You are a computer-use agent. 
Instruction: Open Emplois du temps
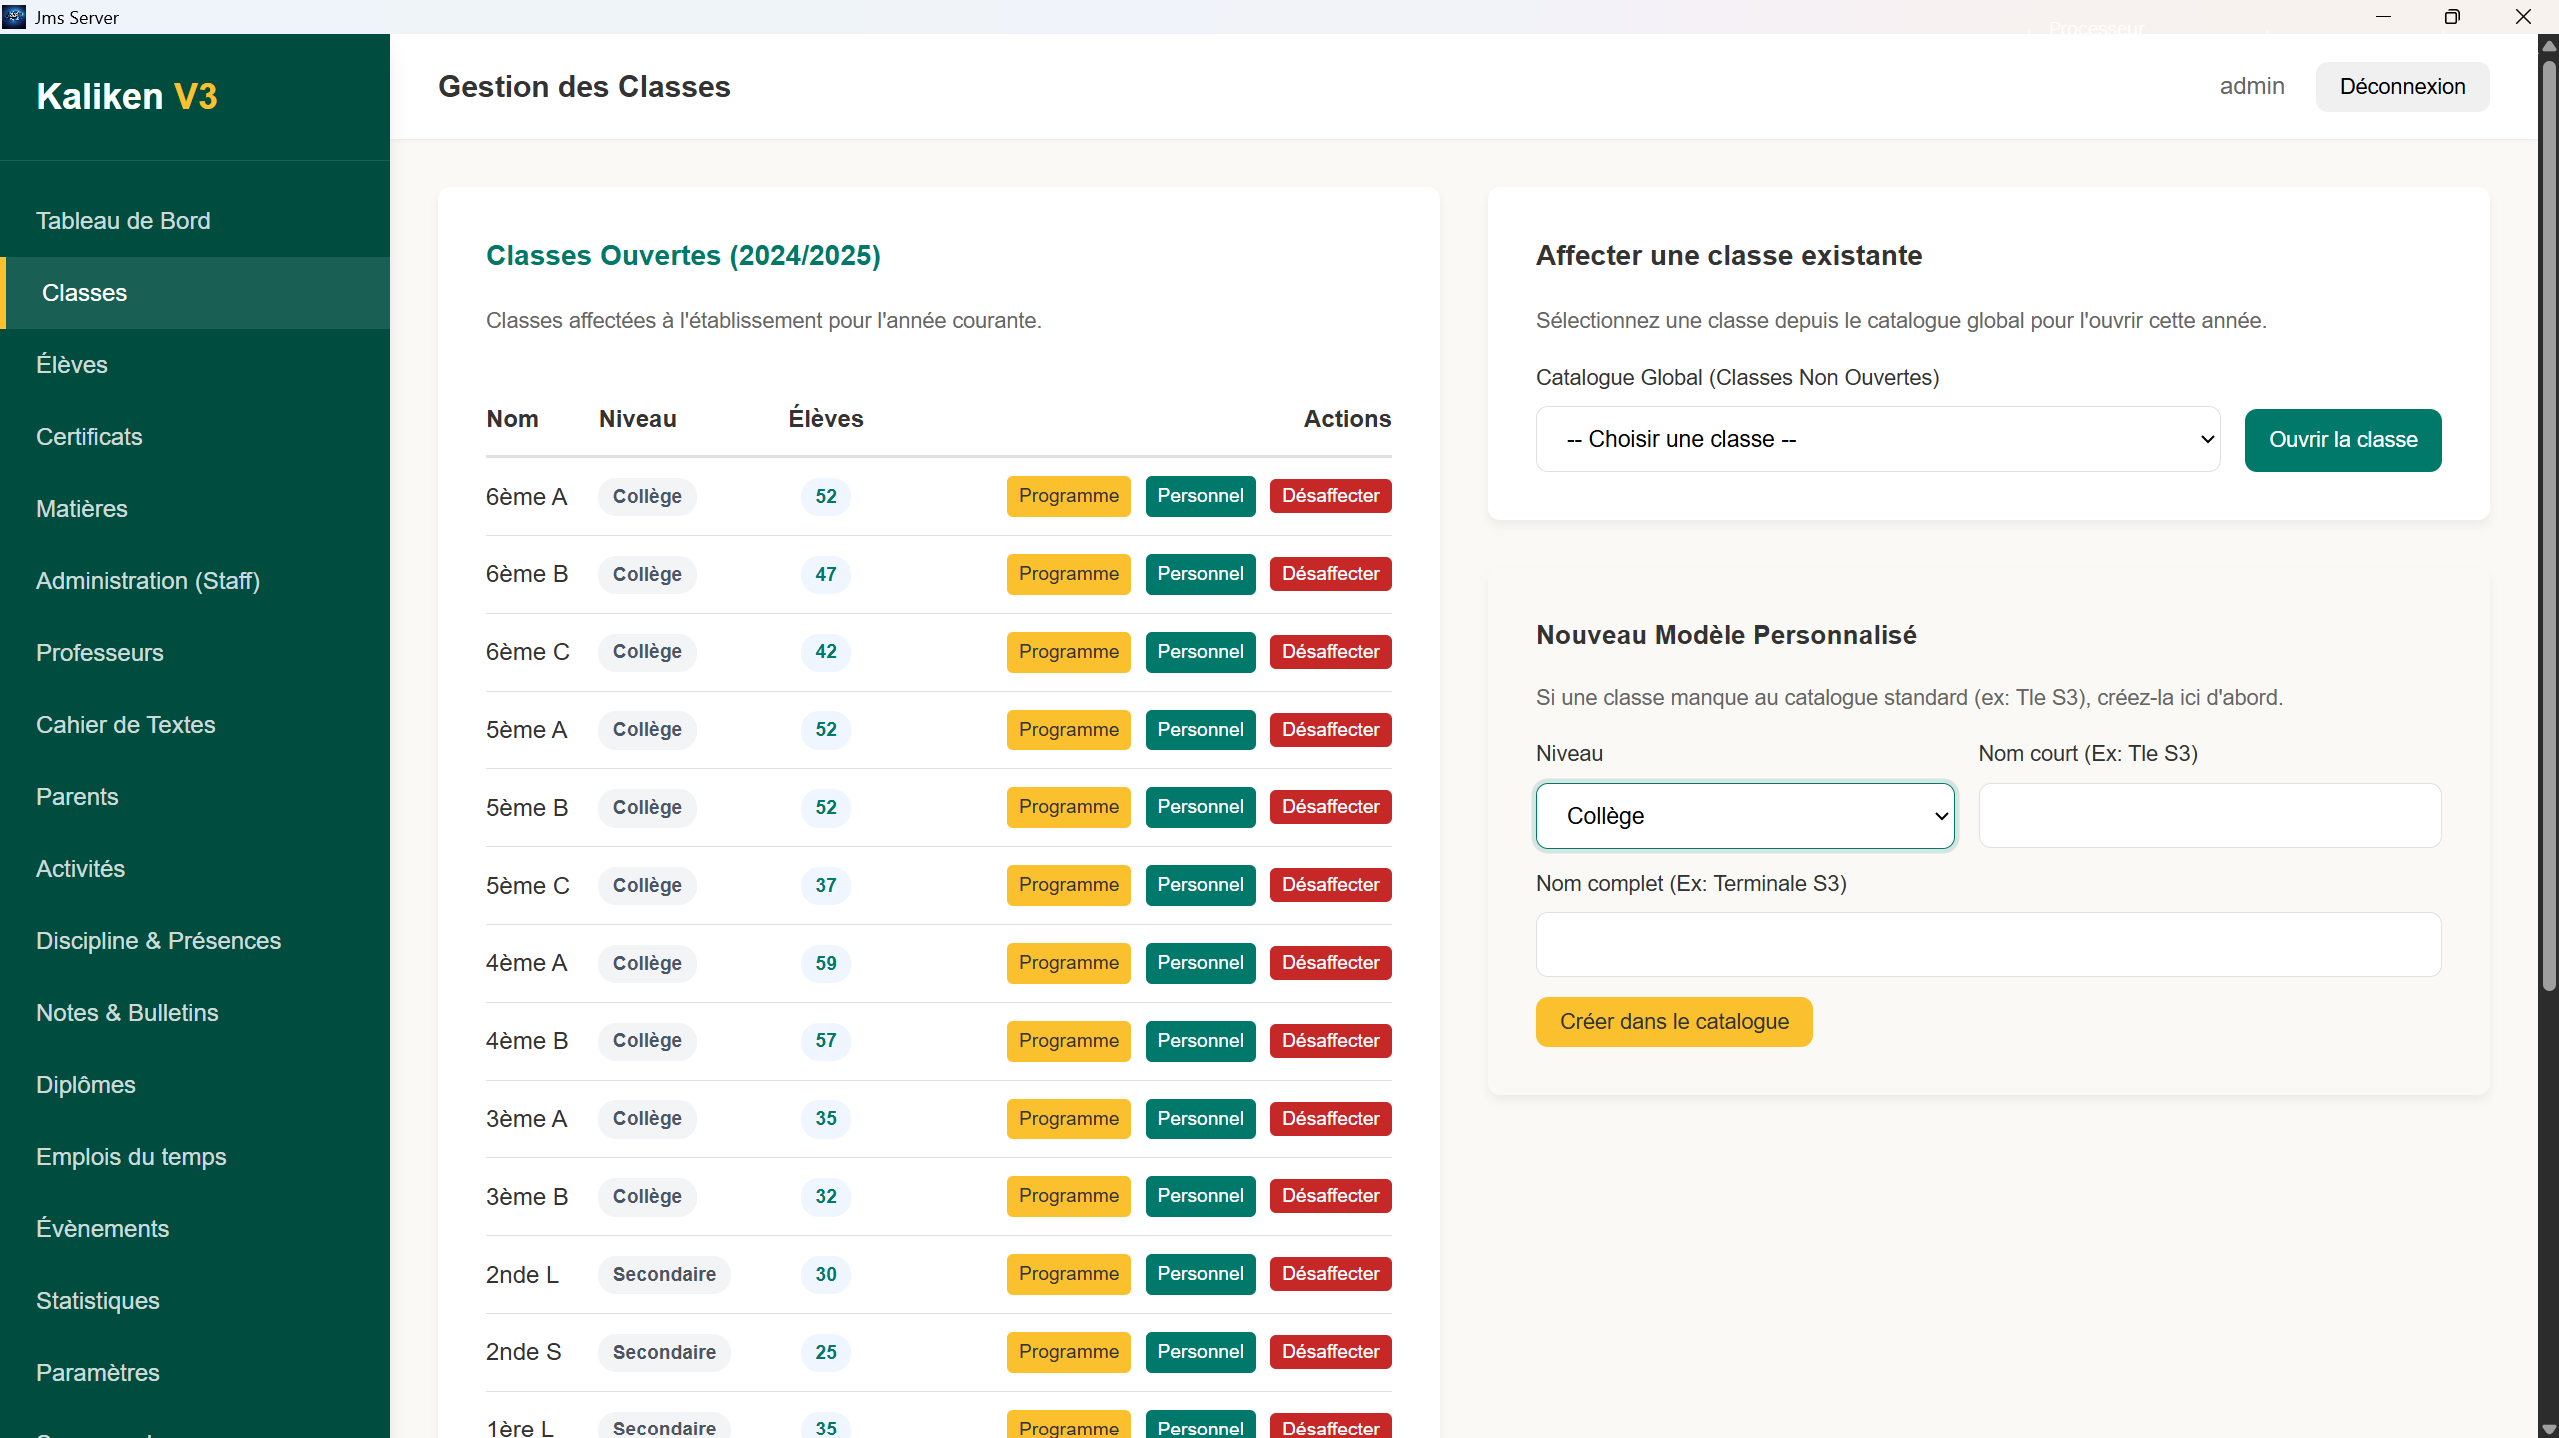point(130,1156)
